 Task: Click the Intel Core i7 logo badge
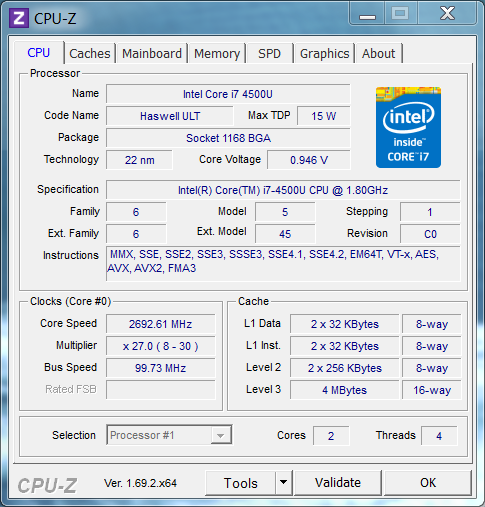tap(408, 127)
